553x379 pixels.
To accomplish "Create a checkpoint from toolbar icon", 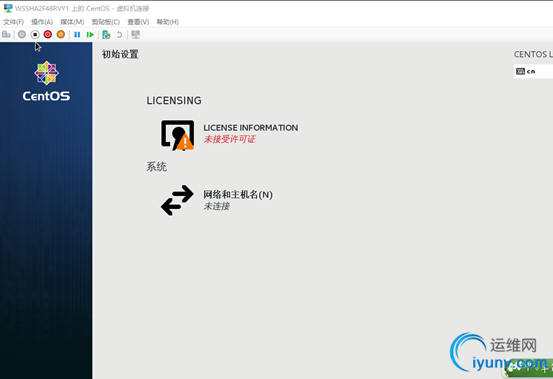I will click(x=106, y=35).
